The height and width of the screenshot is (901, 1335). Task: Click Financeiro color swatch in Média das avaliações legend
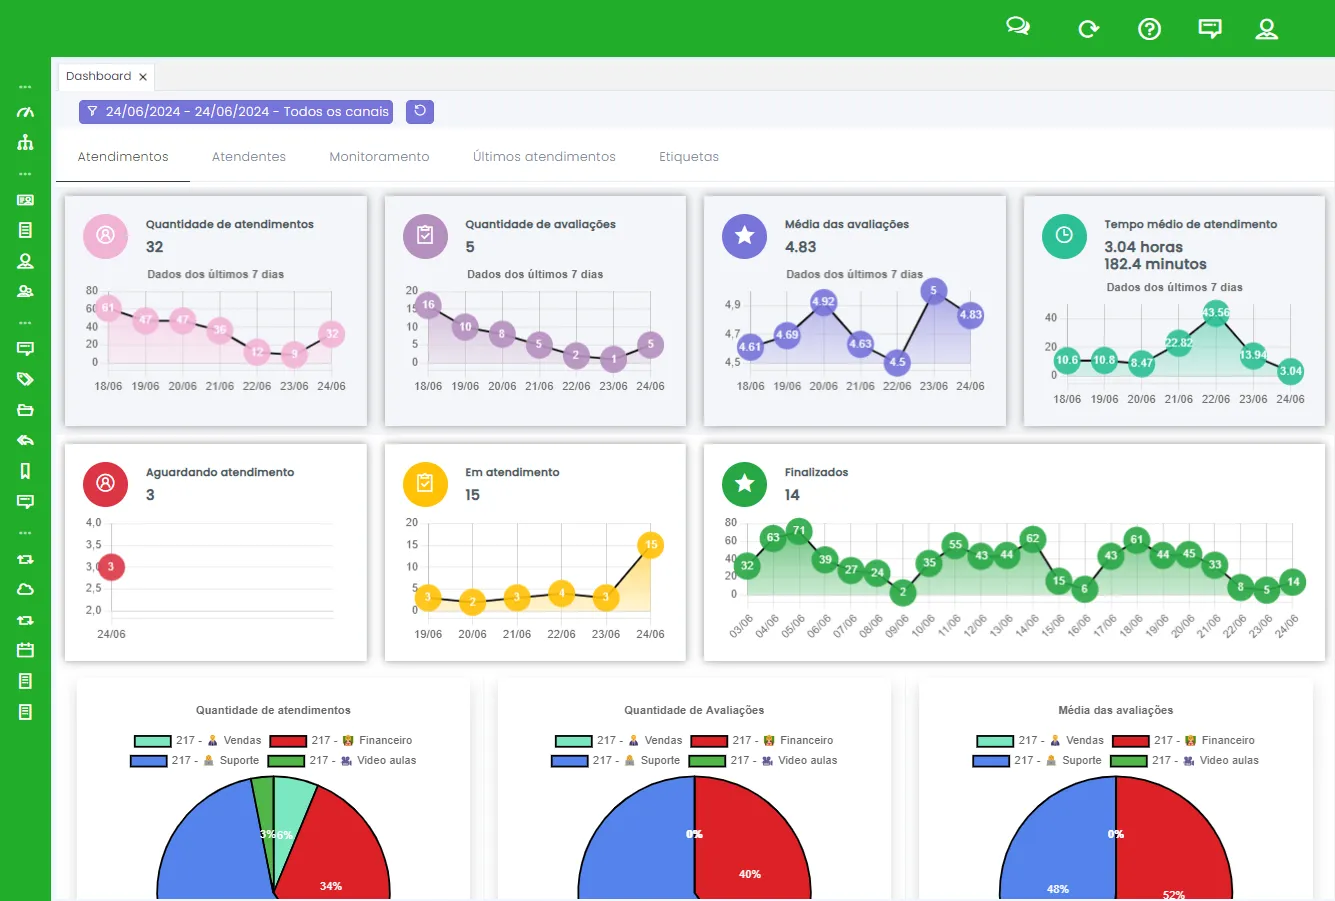1131,741
